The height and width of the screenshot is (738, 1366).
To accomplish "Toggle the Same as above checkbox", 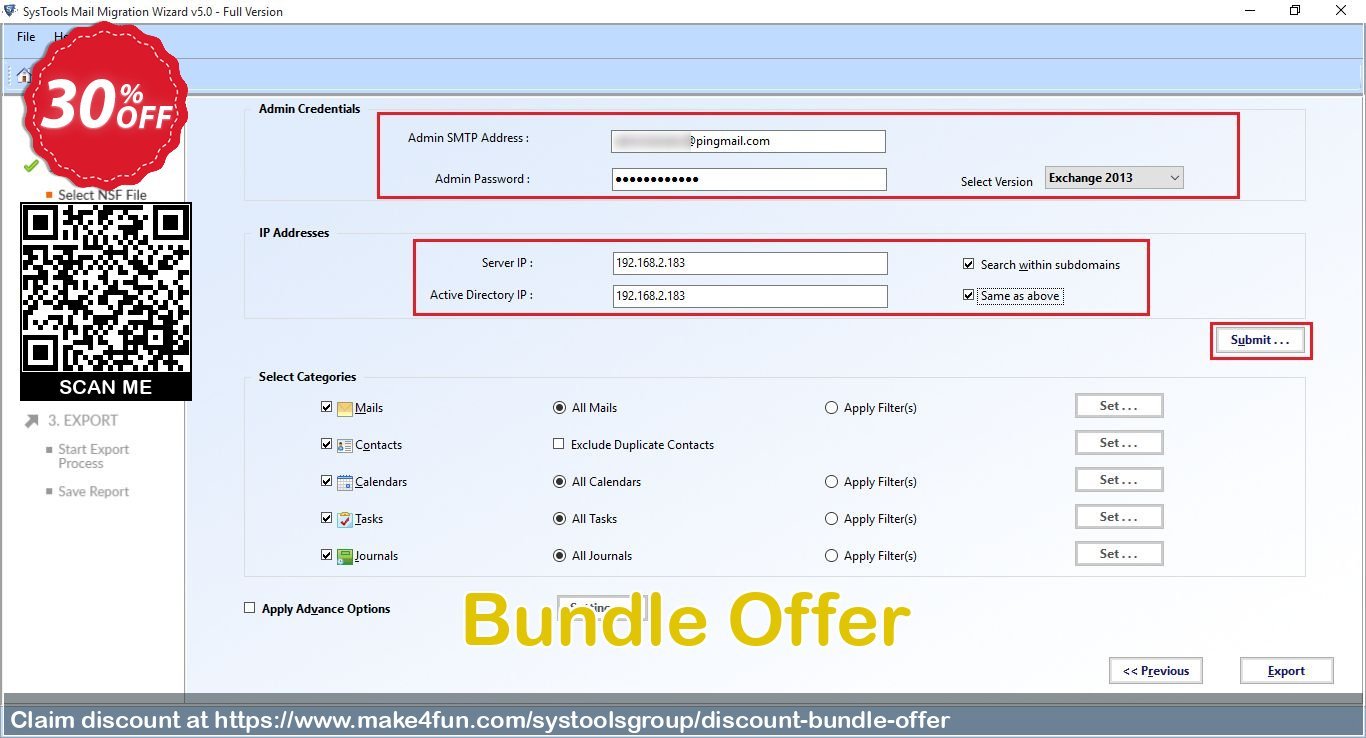I will click(968, 295).
